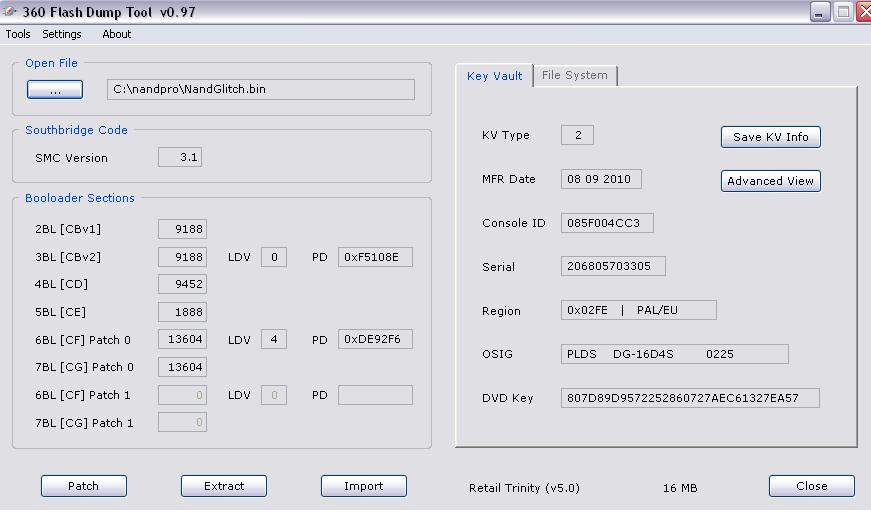The width and height of the screenshot is (871, 517).
Task: Click the 3BL [CBv2] value field 9188
Action: point(182,257)
